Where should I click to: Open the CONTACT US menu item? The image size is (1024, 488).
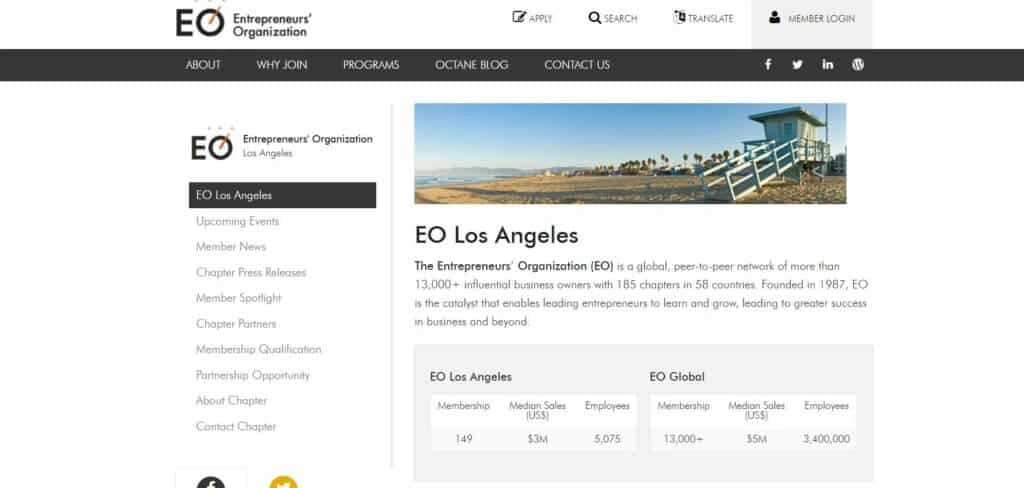(577, 65)
